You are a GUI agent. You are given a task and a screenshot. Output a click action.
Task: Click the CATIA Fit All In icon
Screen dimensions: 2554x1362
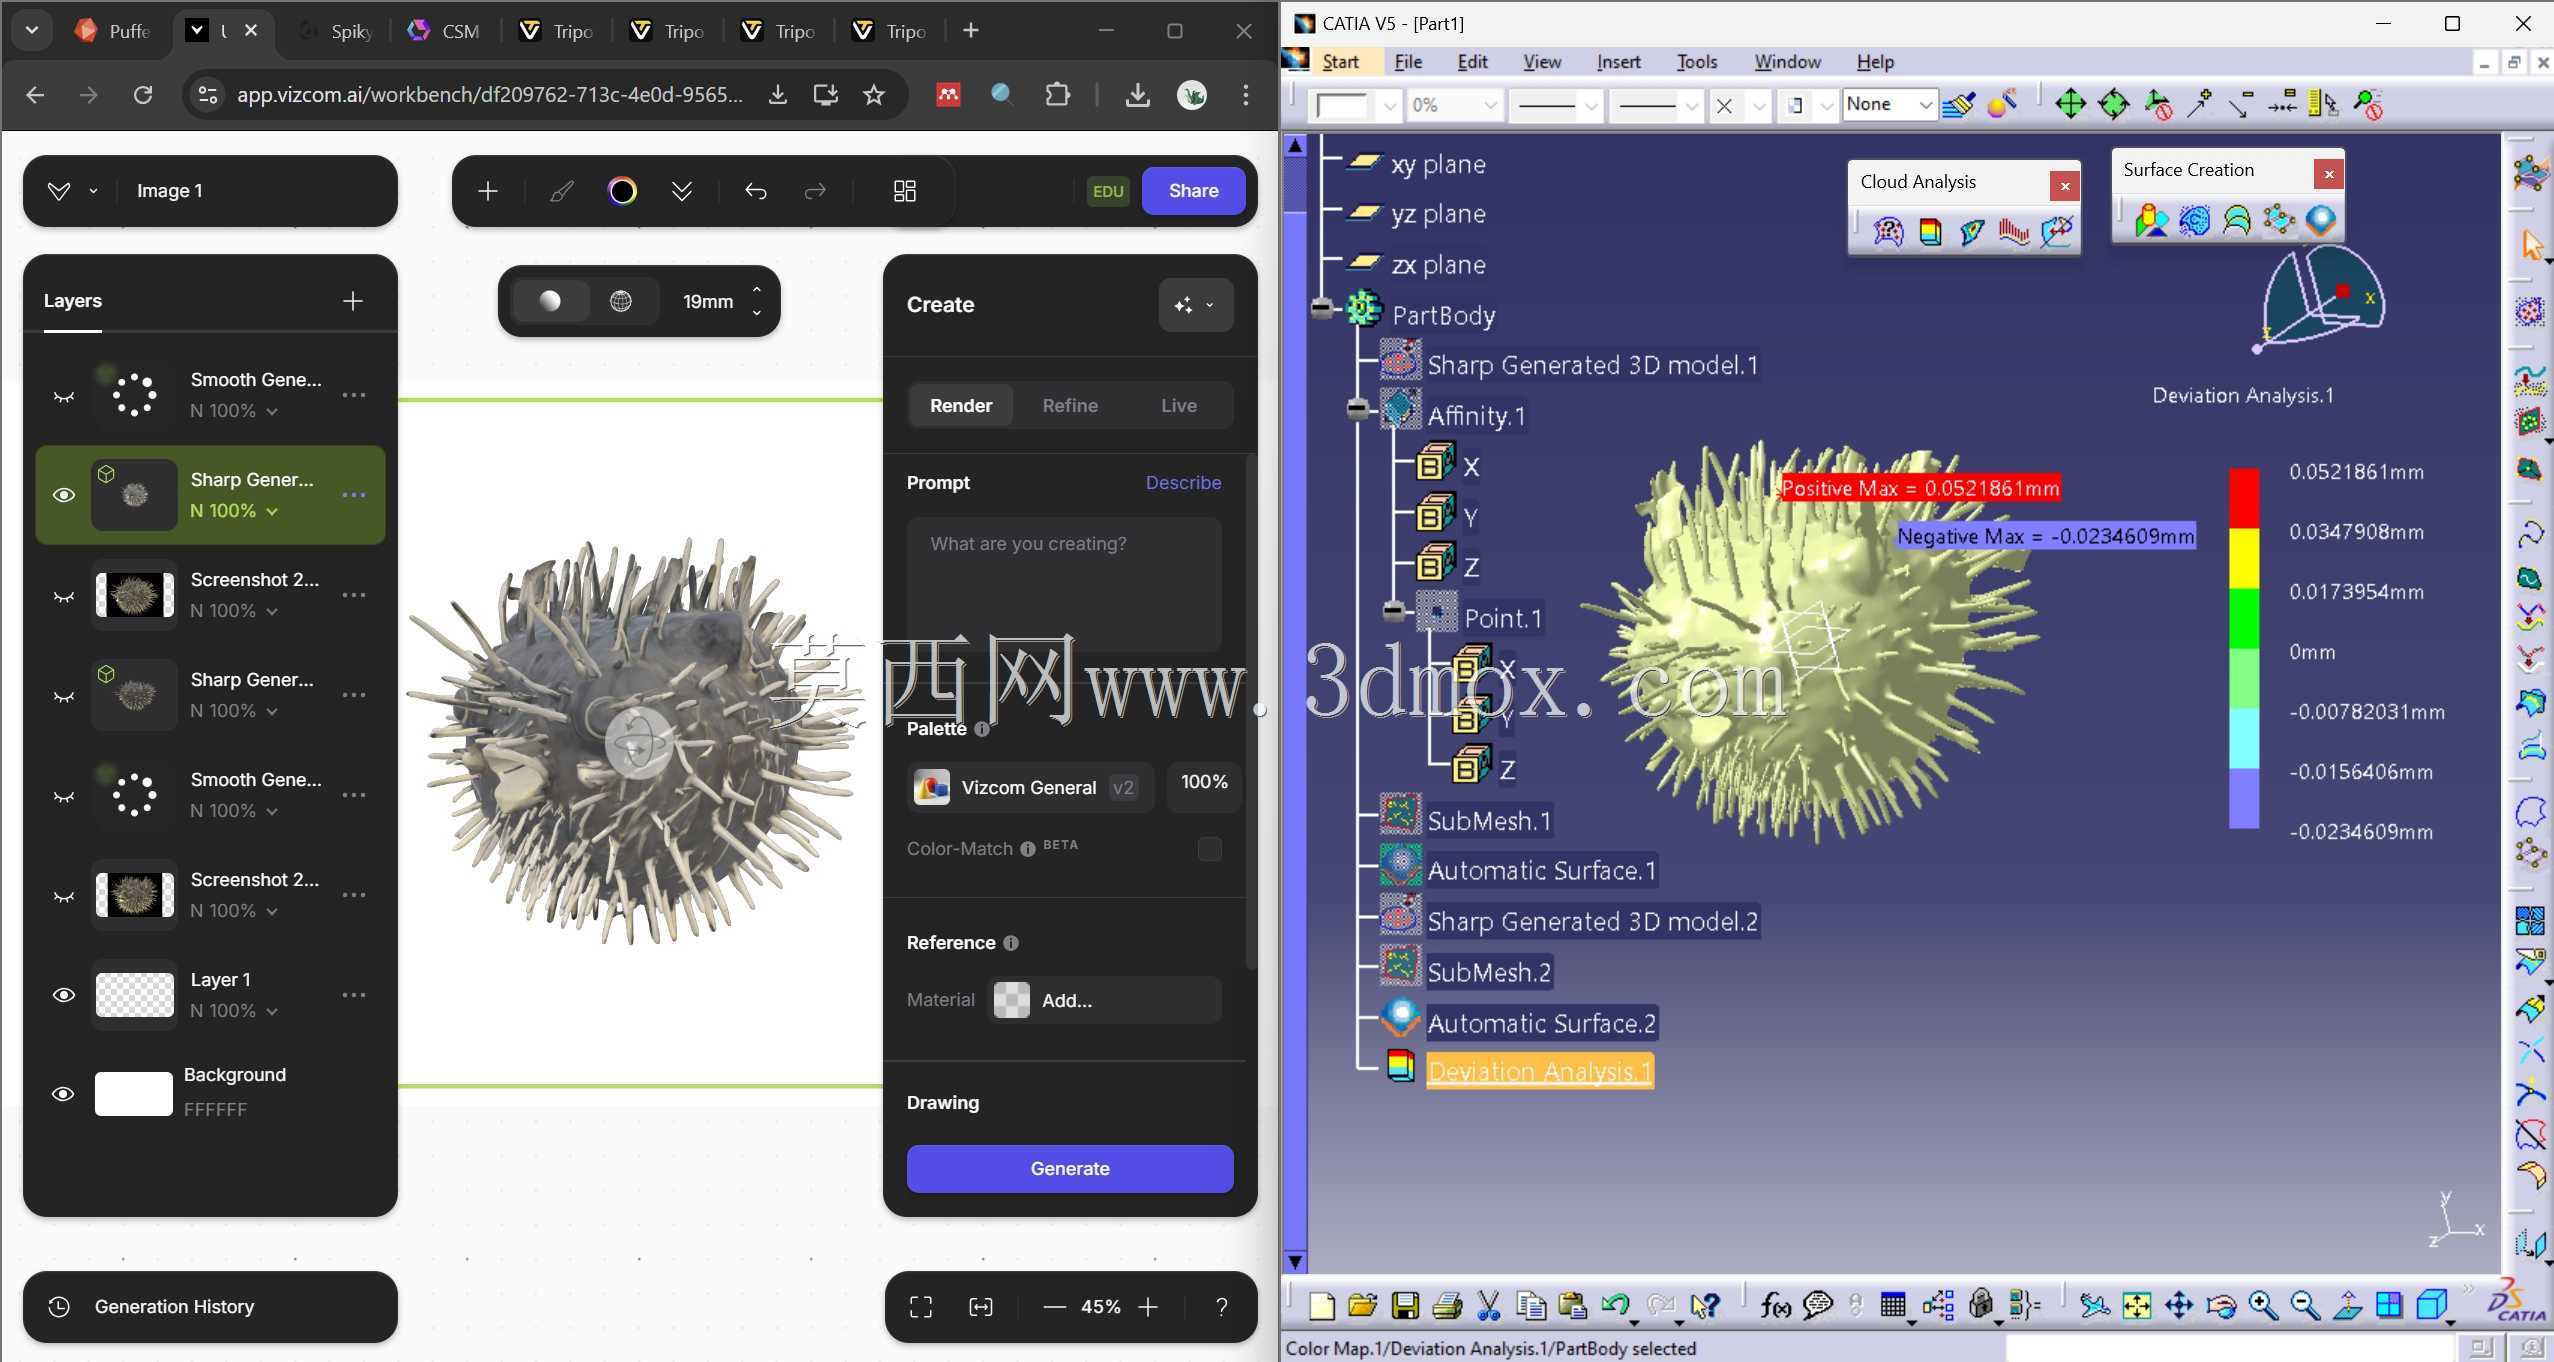(2136, 1305)
